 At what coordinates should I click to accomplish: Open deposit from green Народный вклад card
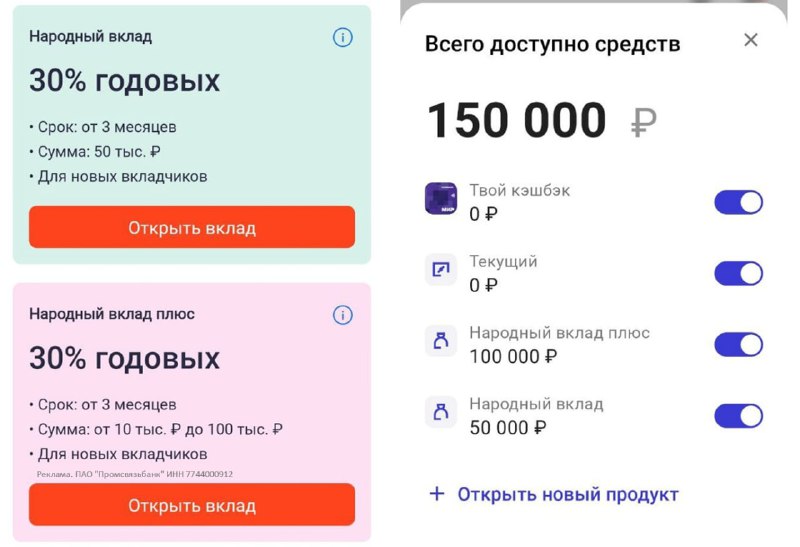tap(192, 227)
